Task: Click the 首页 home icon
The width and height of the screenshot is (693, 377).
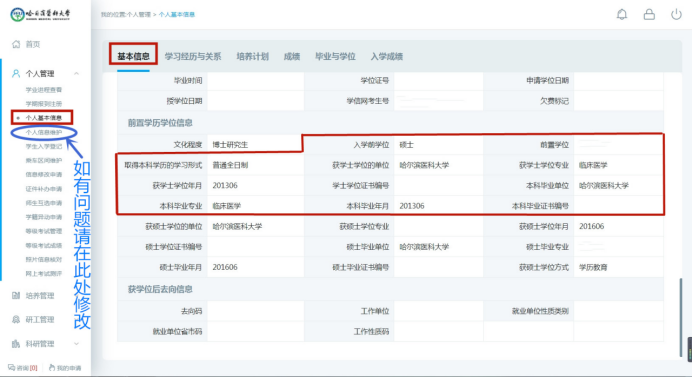Action: (x=16, y=44)
